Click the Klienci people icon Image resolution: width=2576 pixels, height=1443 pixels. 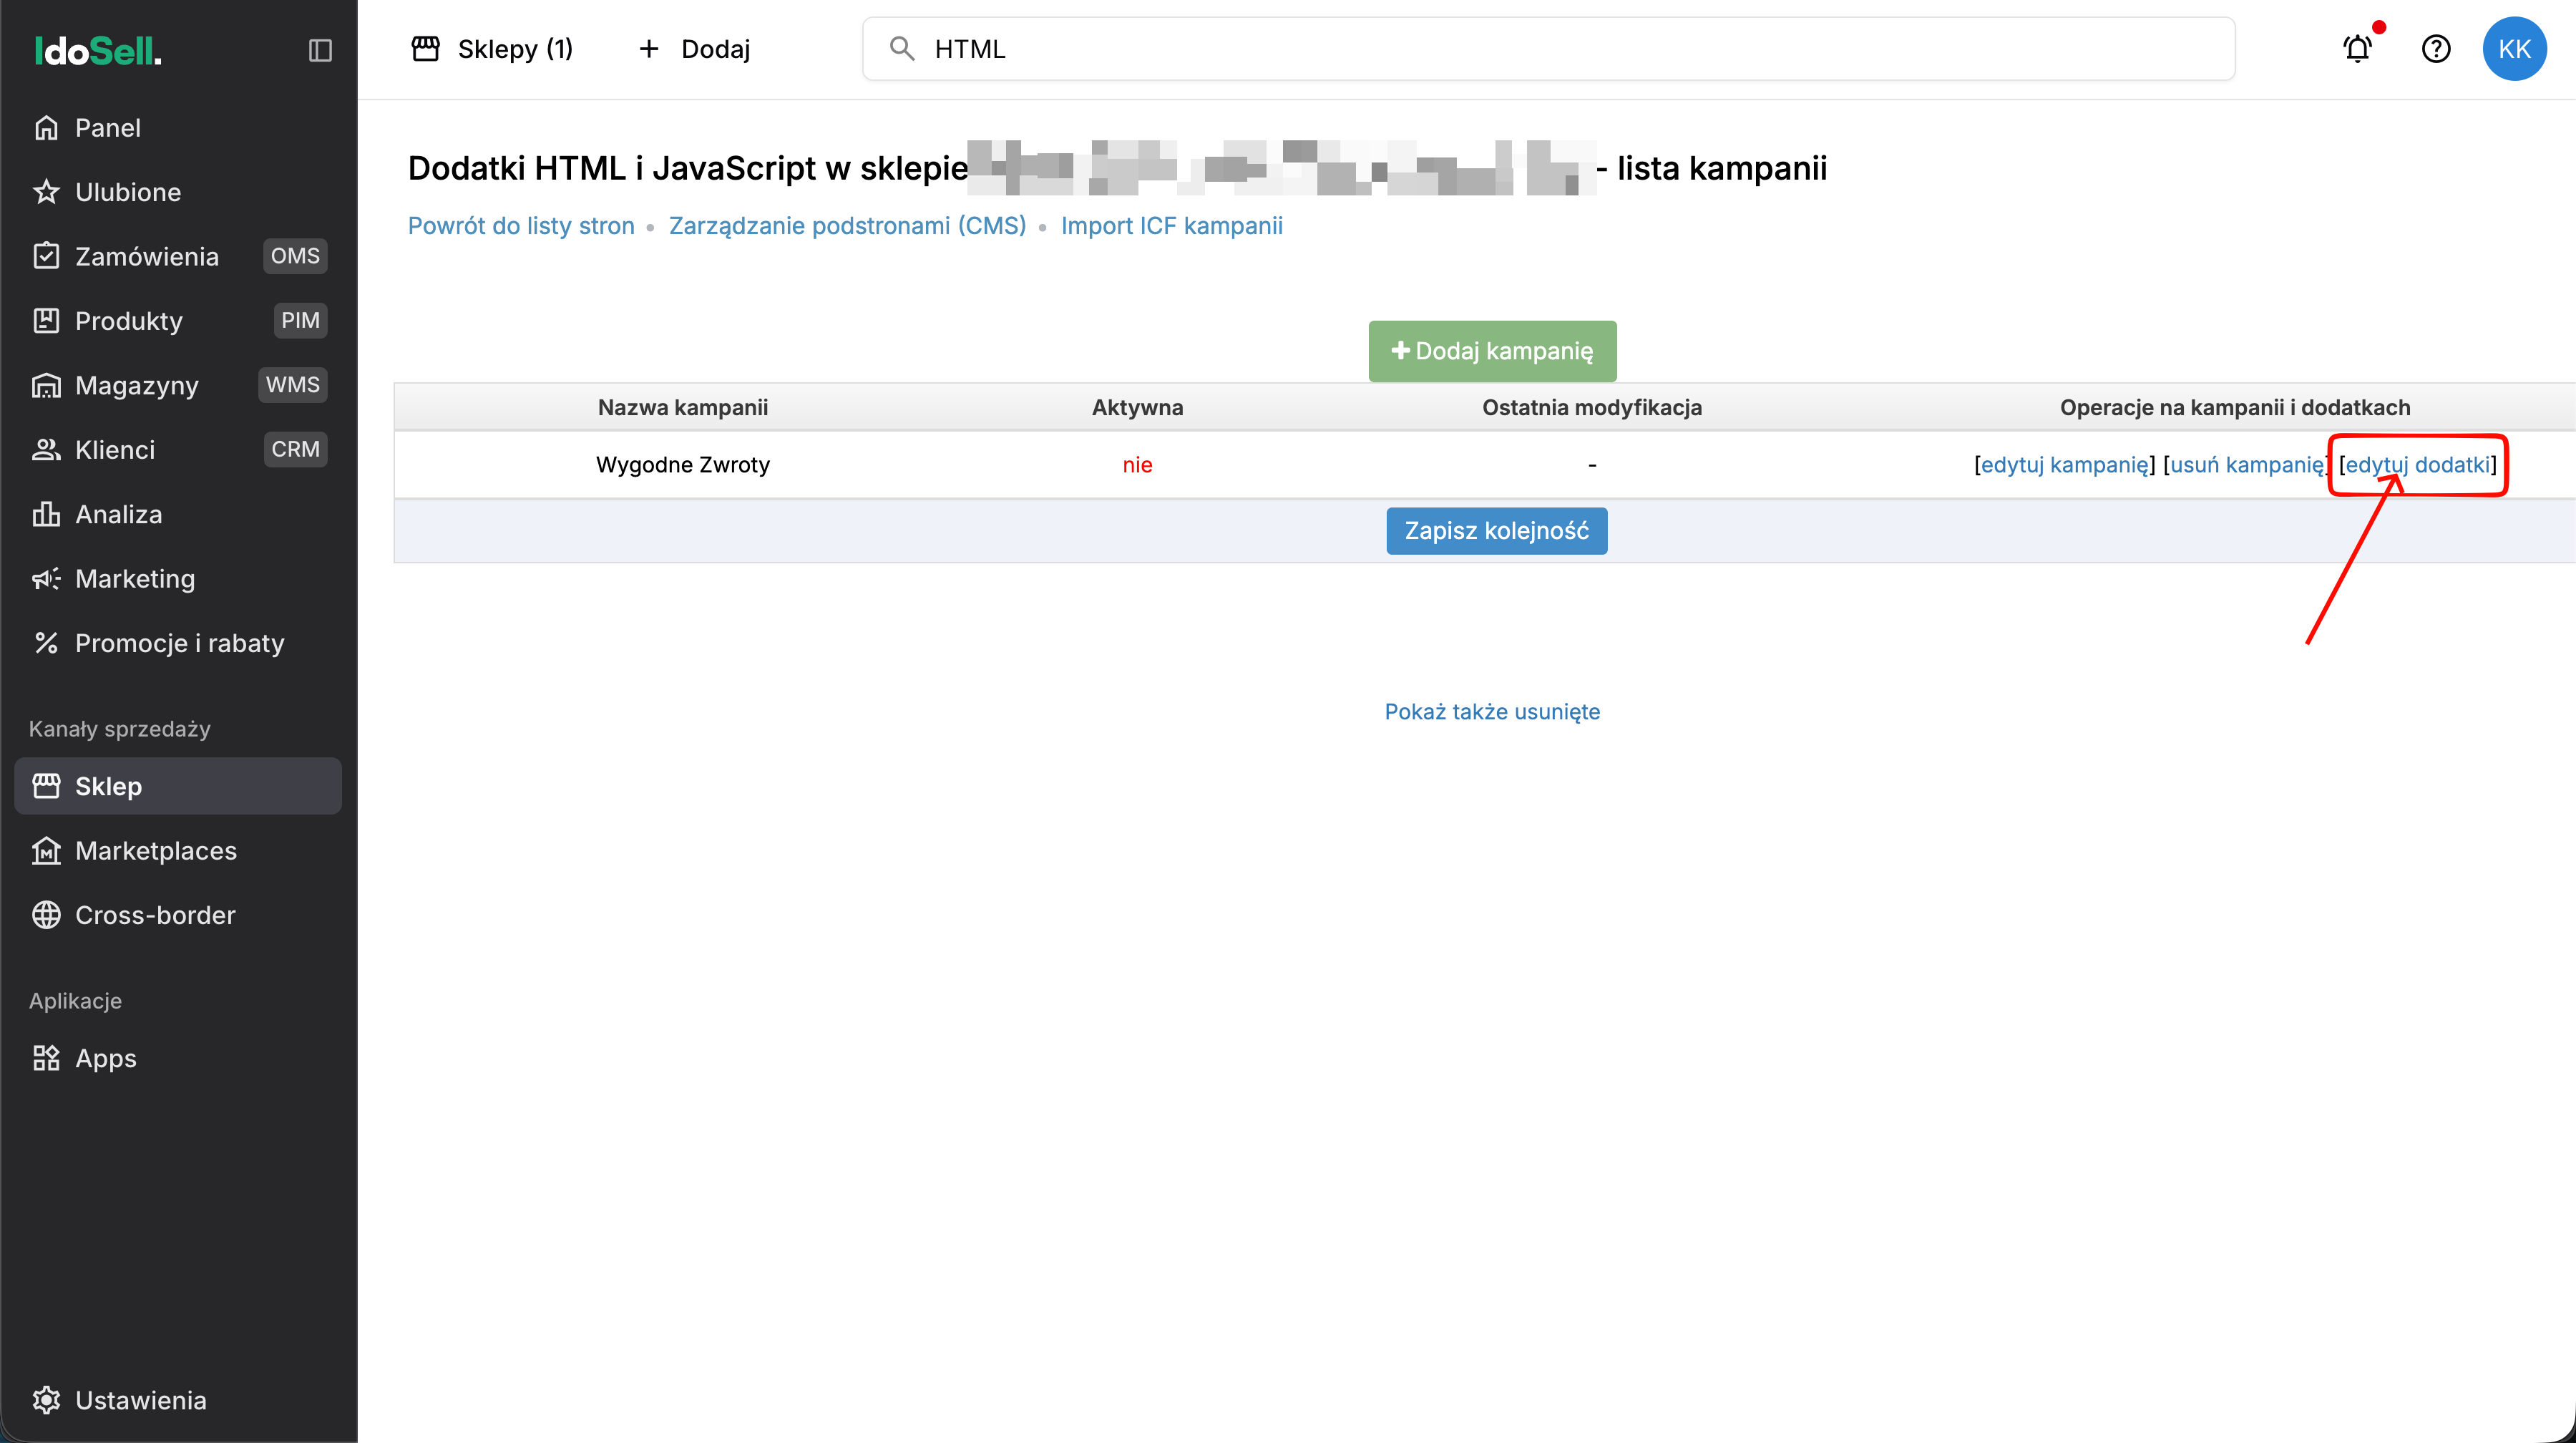click(x=46, y=450)
